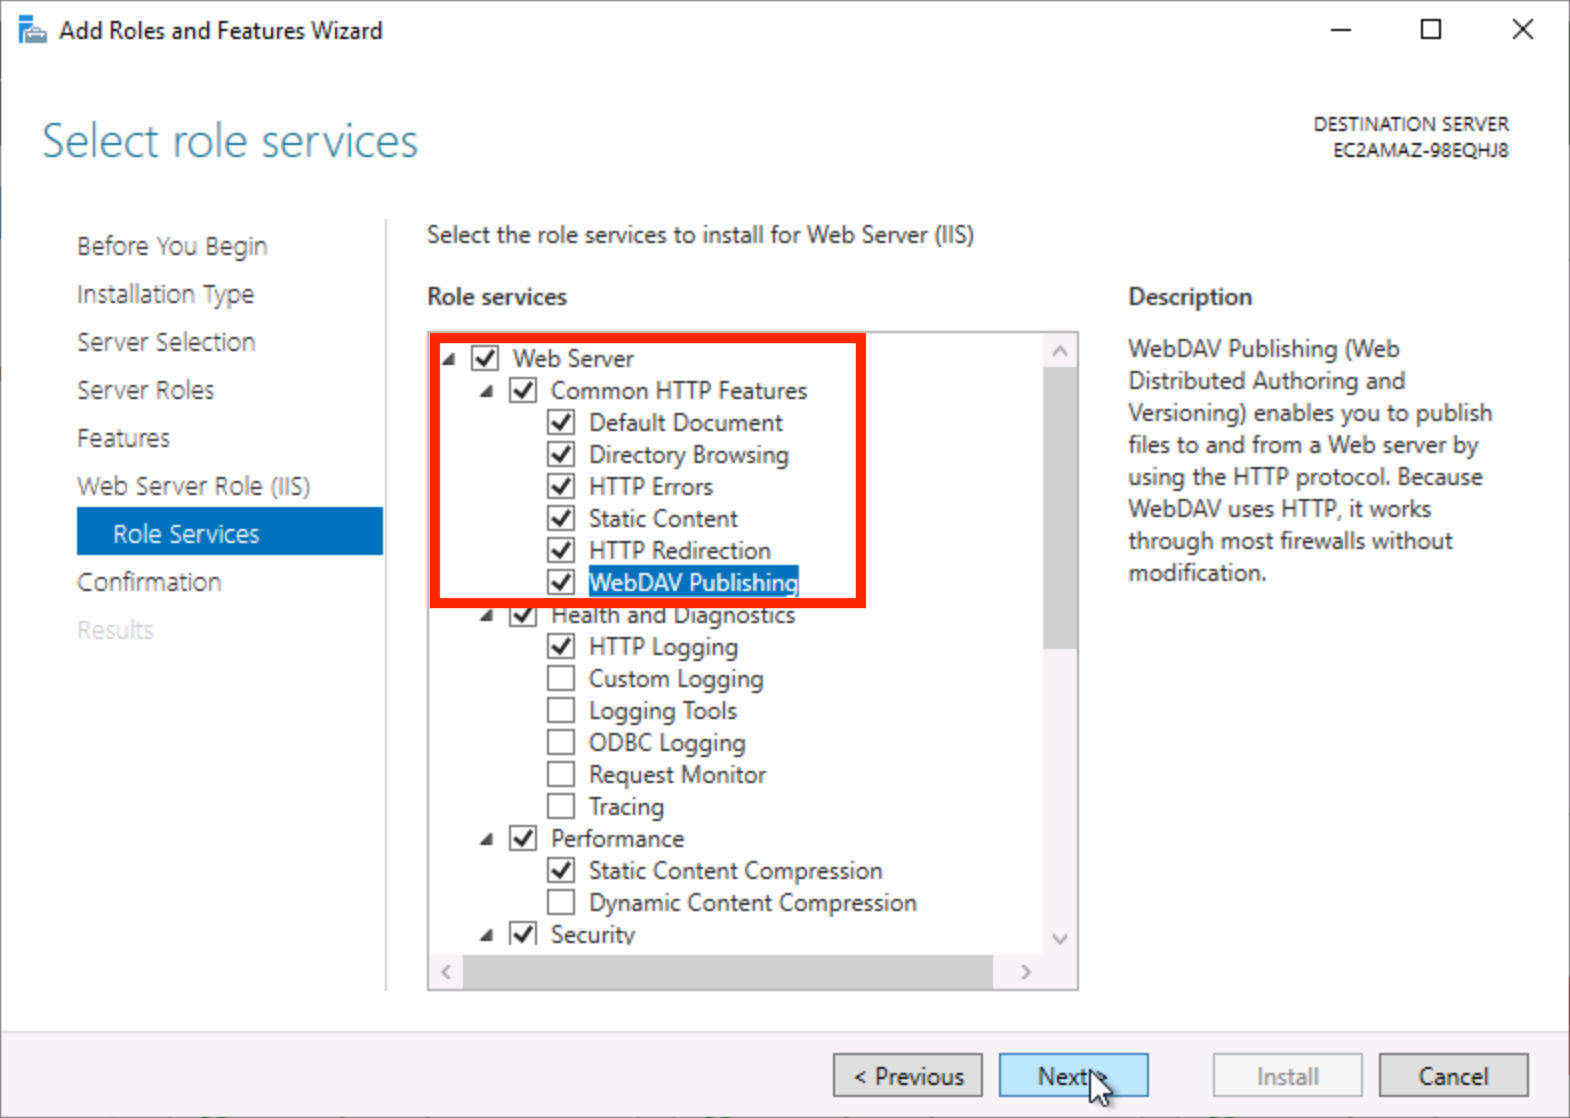Uncheck the HTTP Errors checkbox
Screen dimensions: 1570x1118
pos(561,486)
